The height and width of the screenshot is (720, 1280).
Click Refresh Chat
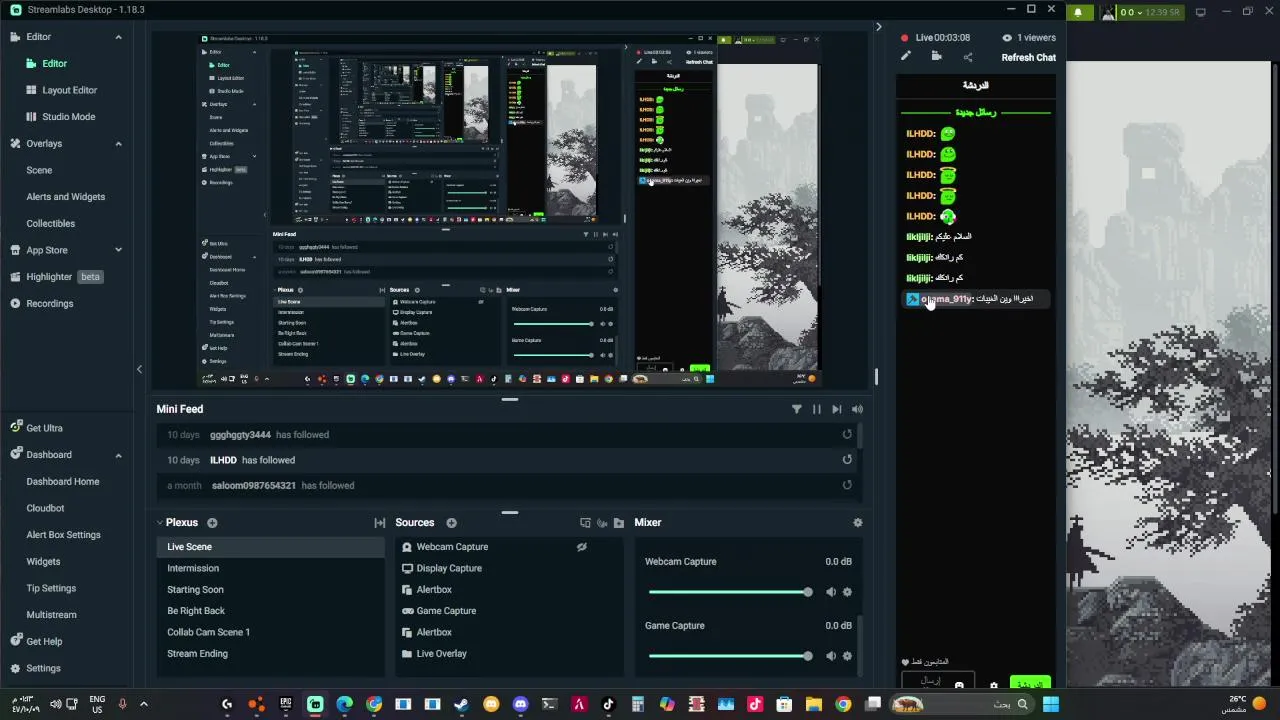tap(1028, 58)
